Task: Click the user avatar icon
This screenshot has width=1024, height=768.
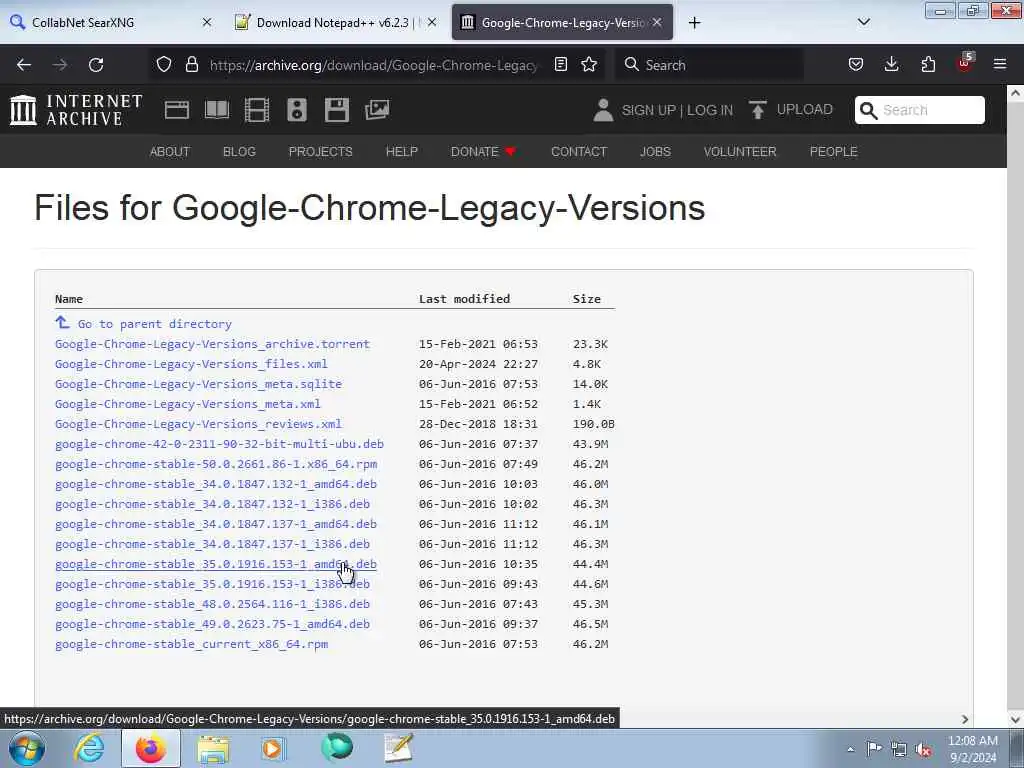Action: tap(603, 110)
